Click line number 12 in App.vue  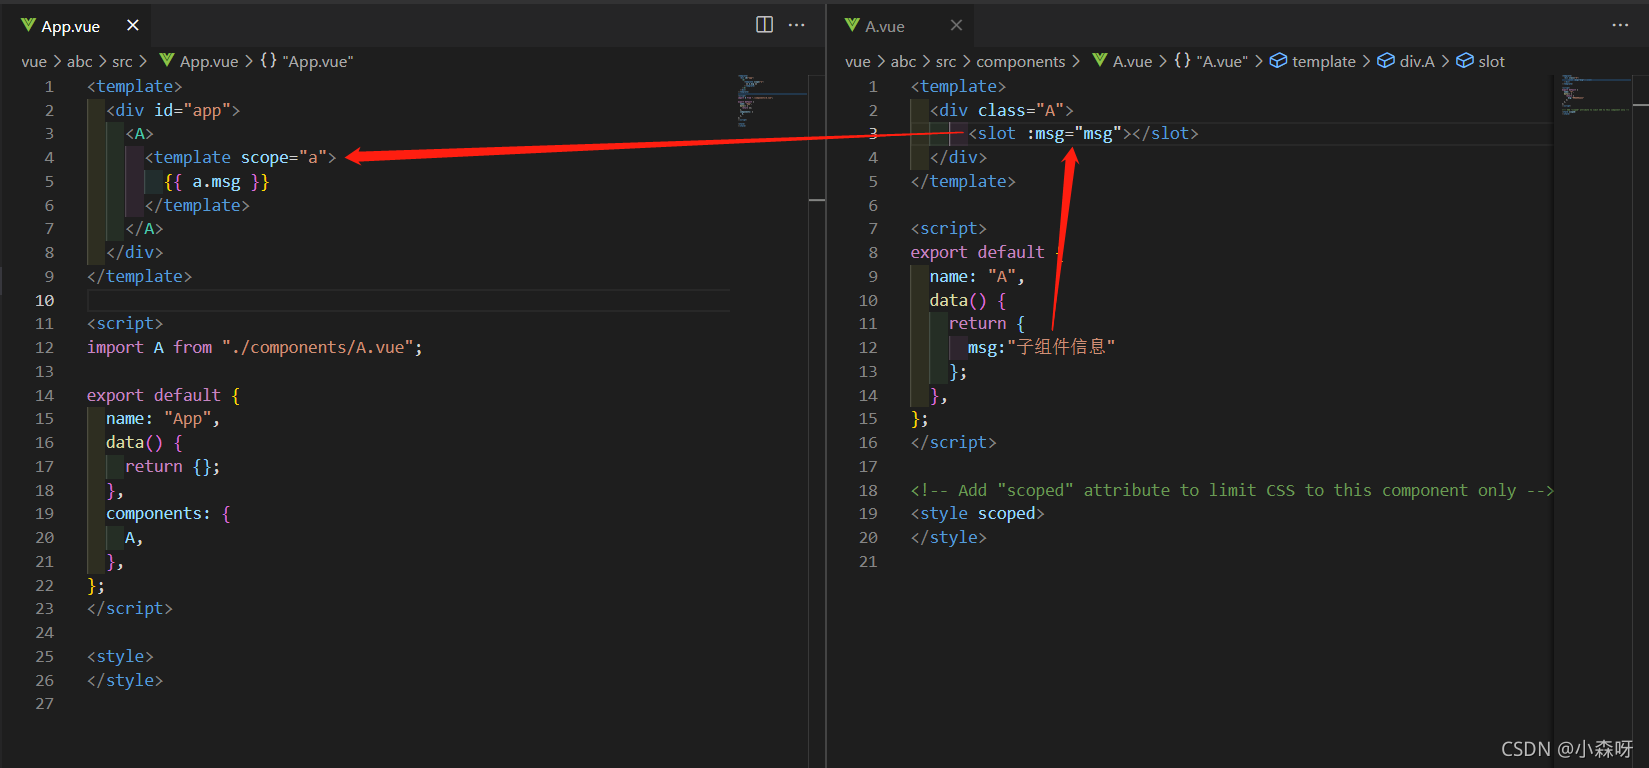coord(45,347)
